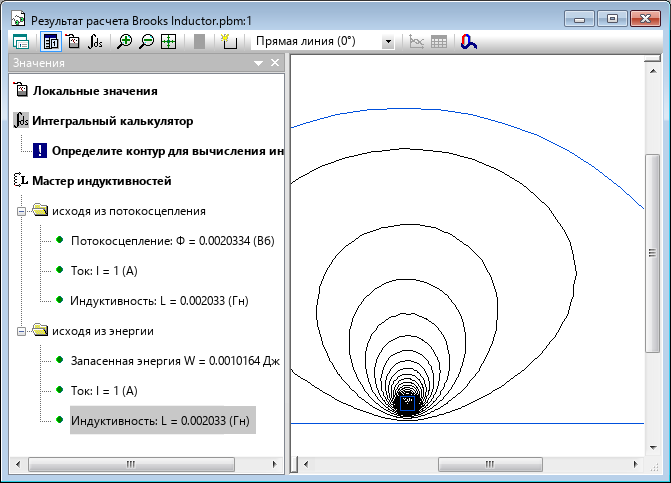This screenshot has height=483, width=671.
Task: Click the field view horizontal scrollbar thumb
Action: point(490,464)
